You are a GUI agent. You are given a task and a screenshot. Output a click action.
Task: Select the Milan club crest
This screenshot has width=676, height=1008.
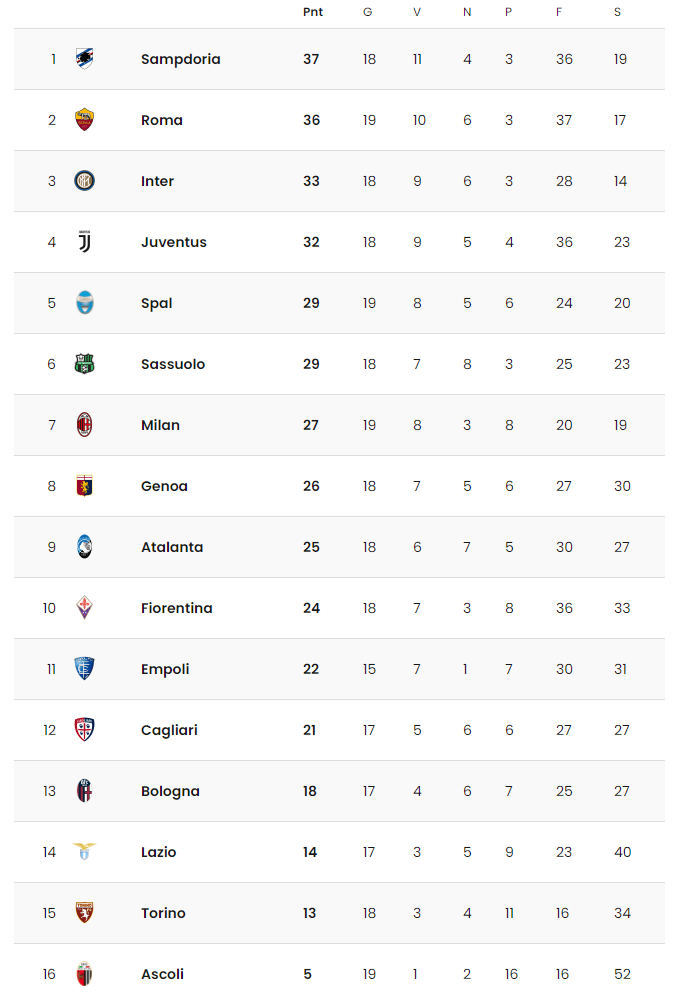pyautogui.click(x=84, y=425)
